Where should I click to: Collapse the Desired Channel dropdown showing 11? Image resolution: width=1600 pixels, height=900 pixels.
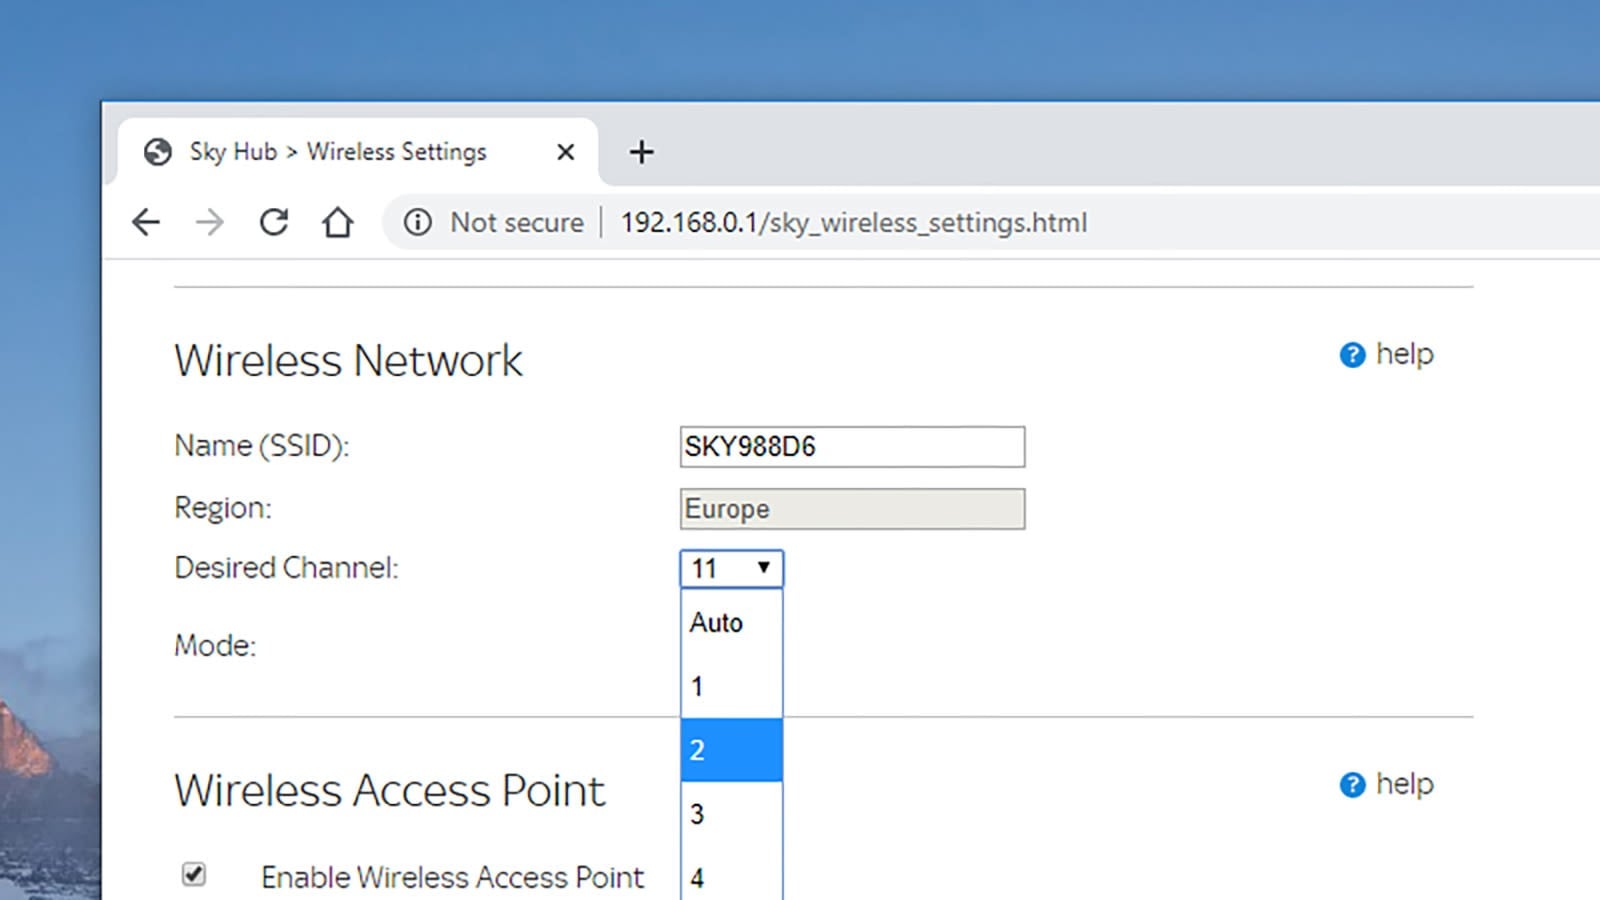pos(731,569)
